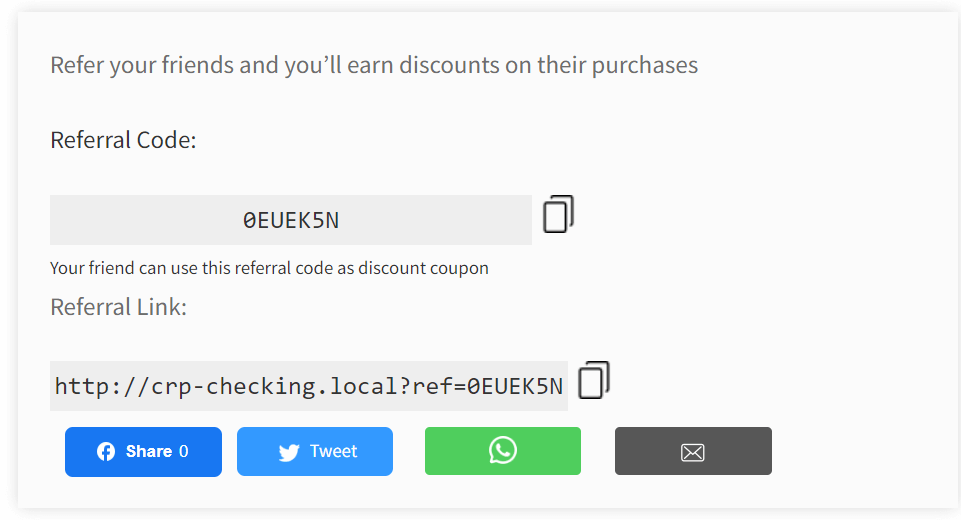961x520 pixels.
Task: Click the Facebook Share text label
Action: pyautogui.click(x=149, y=451)
